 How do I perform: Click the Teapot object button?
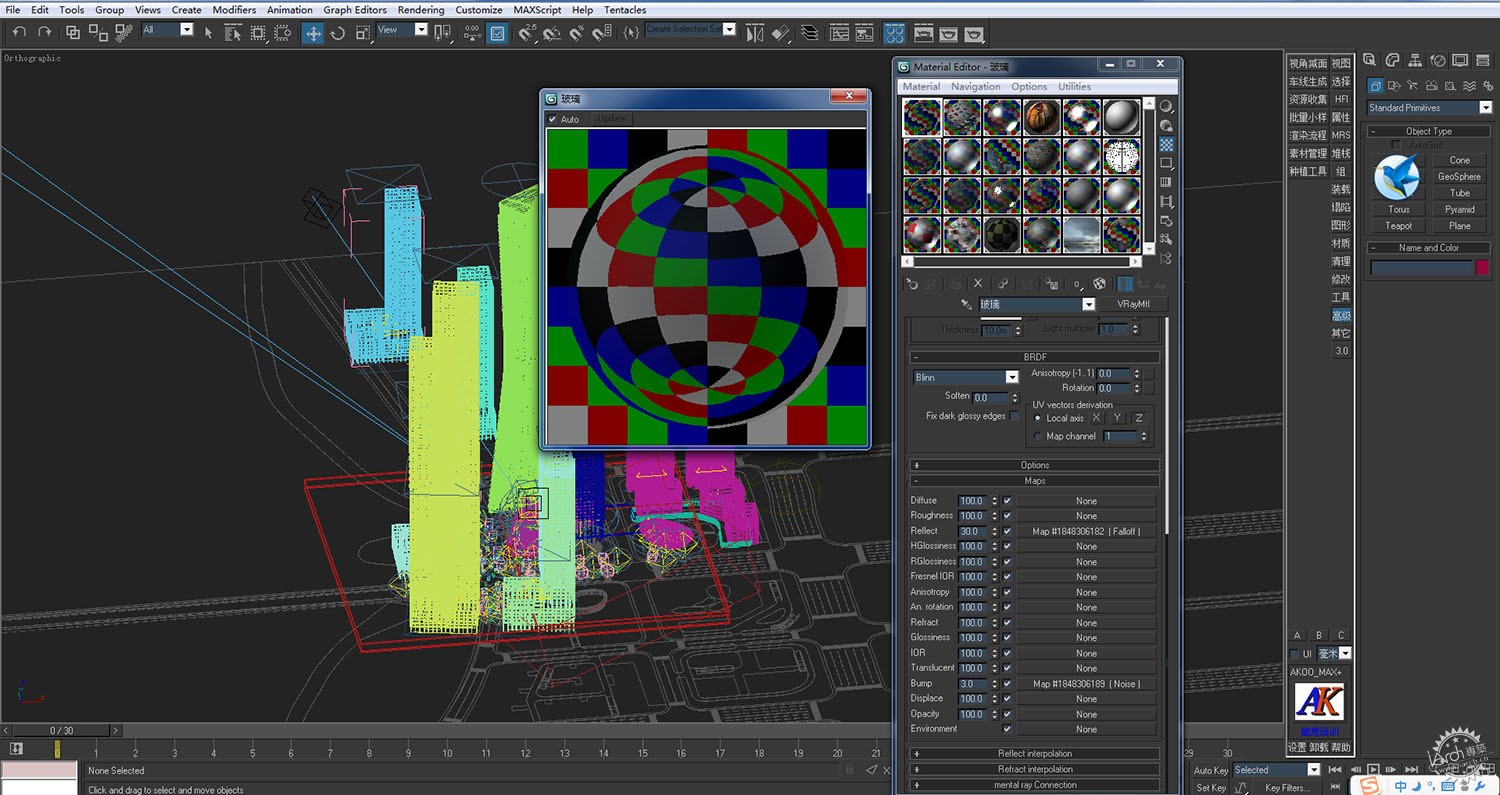(1399, 226)
